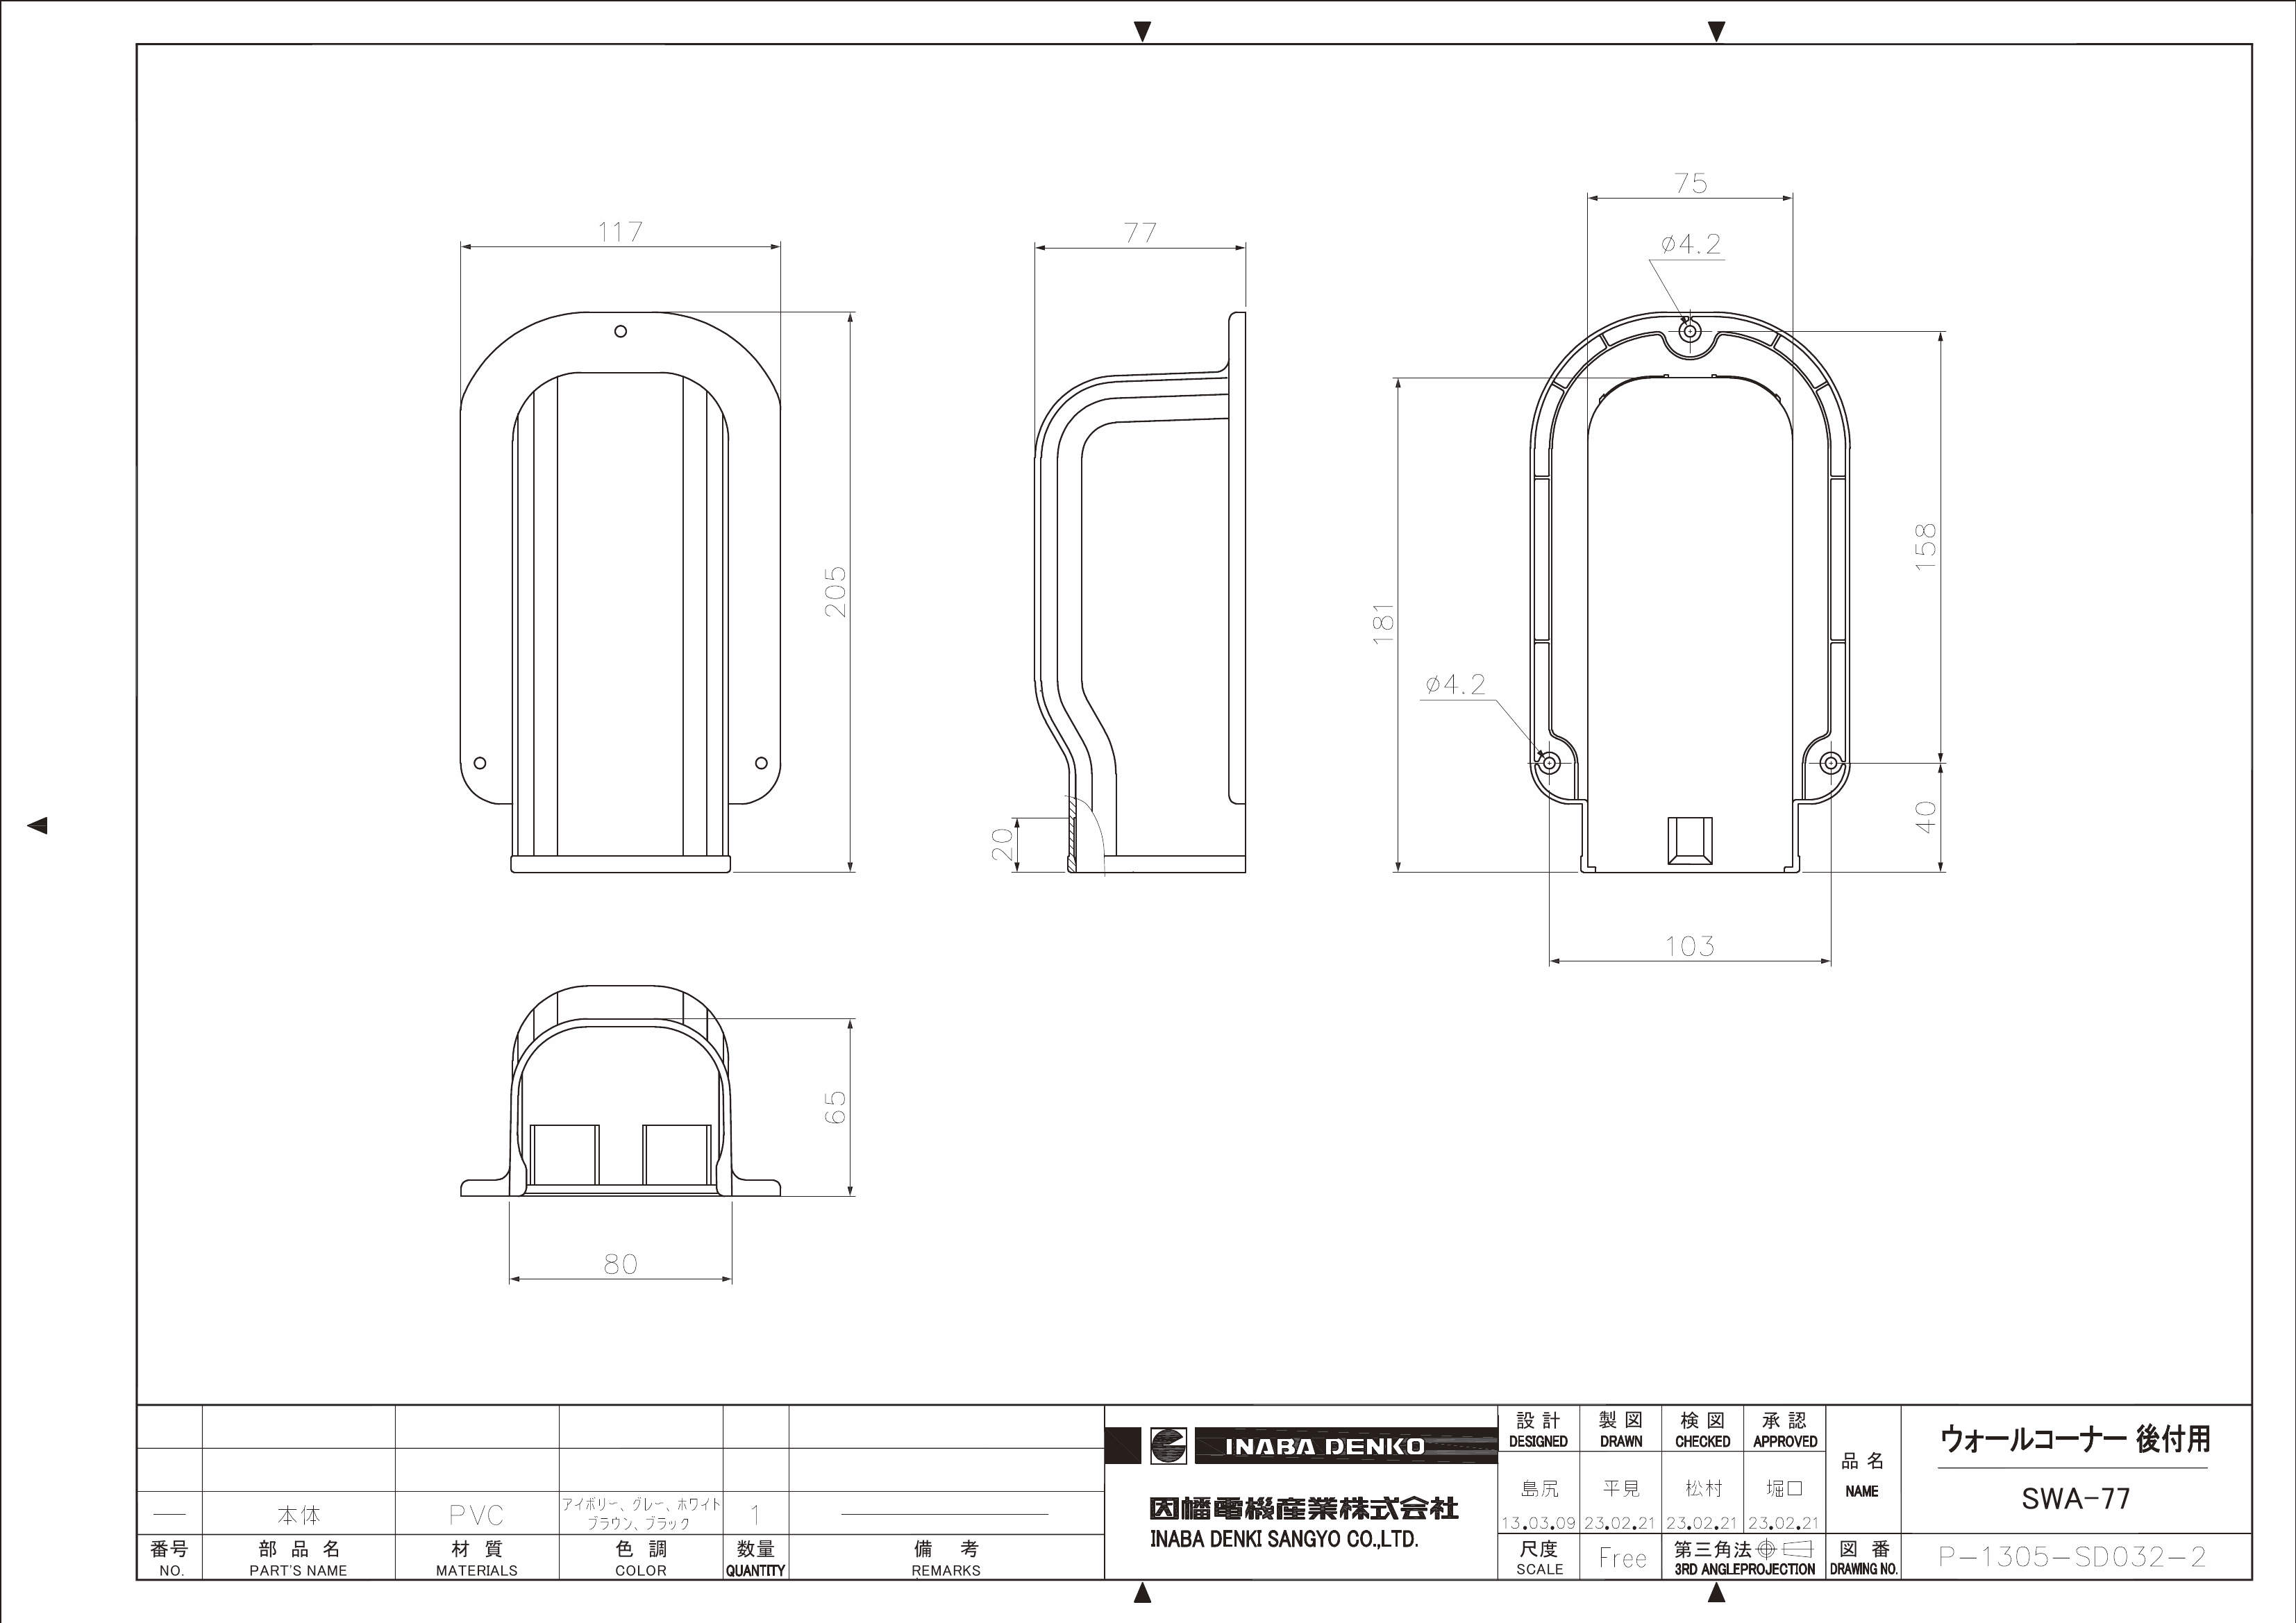This screenshot has height=1623, width=2296.
Task: Click the 20 dimension on side view
Action: (1002, 845)
